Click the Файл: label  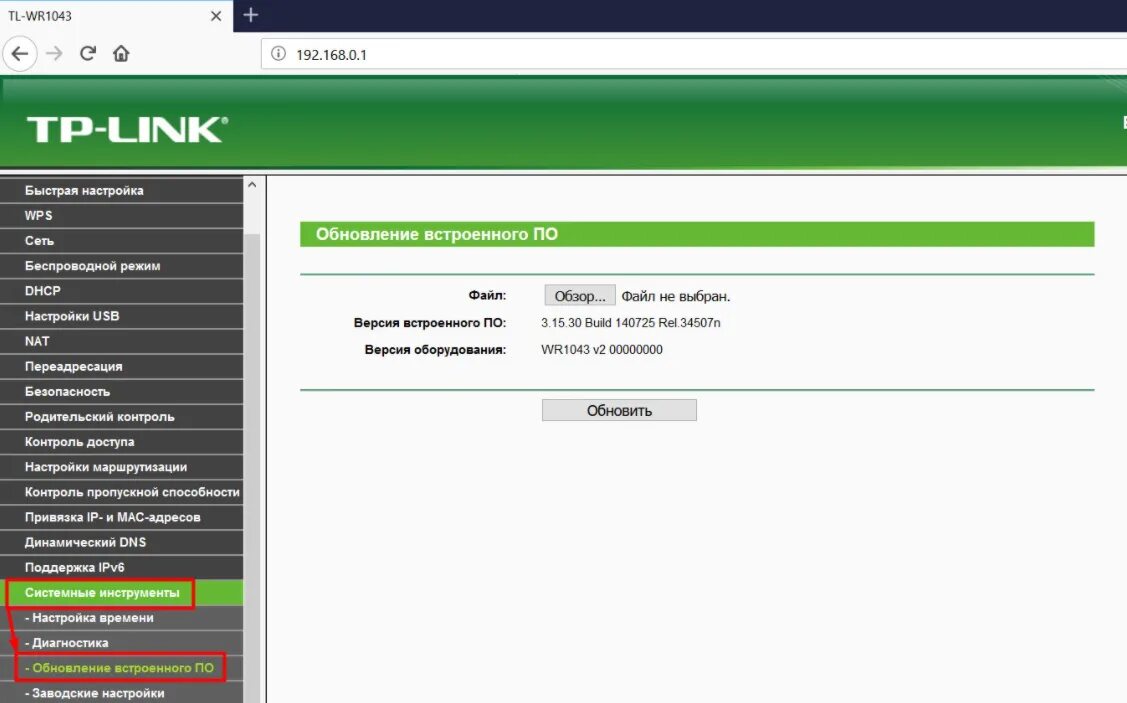487,295
